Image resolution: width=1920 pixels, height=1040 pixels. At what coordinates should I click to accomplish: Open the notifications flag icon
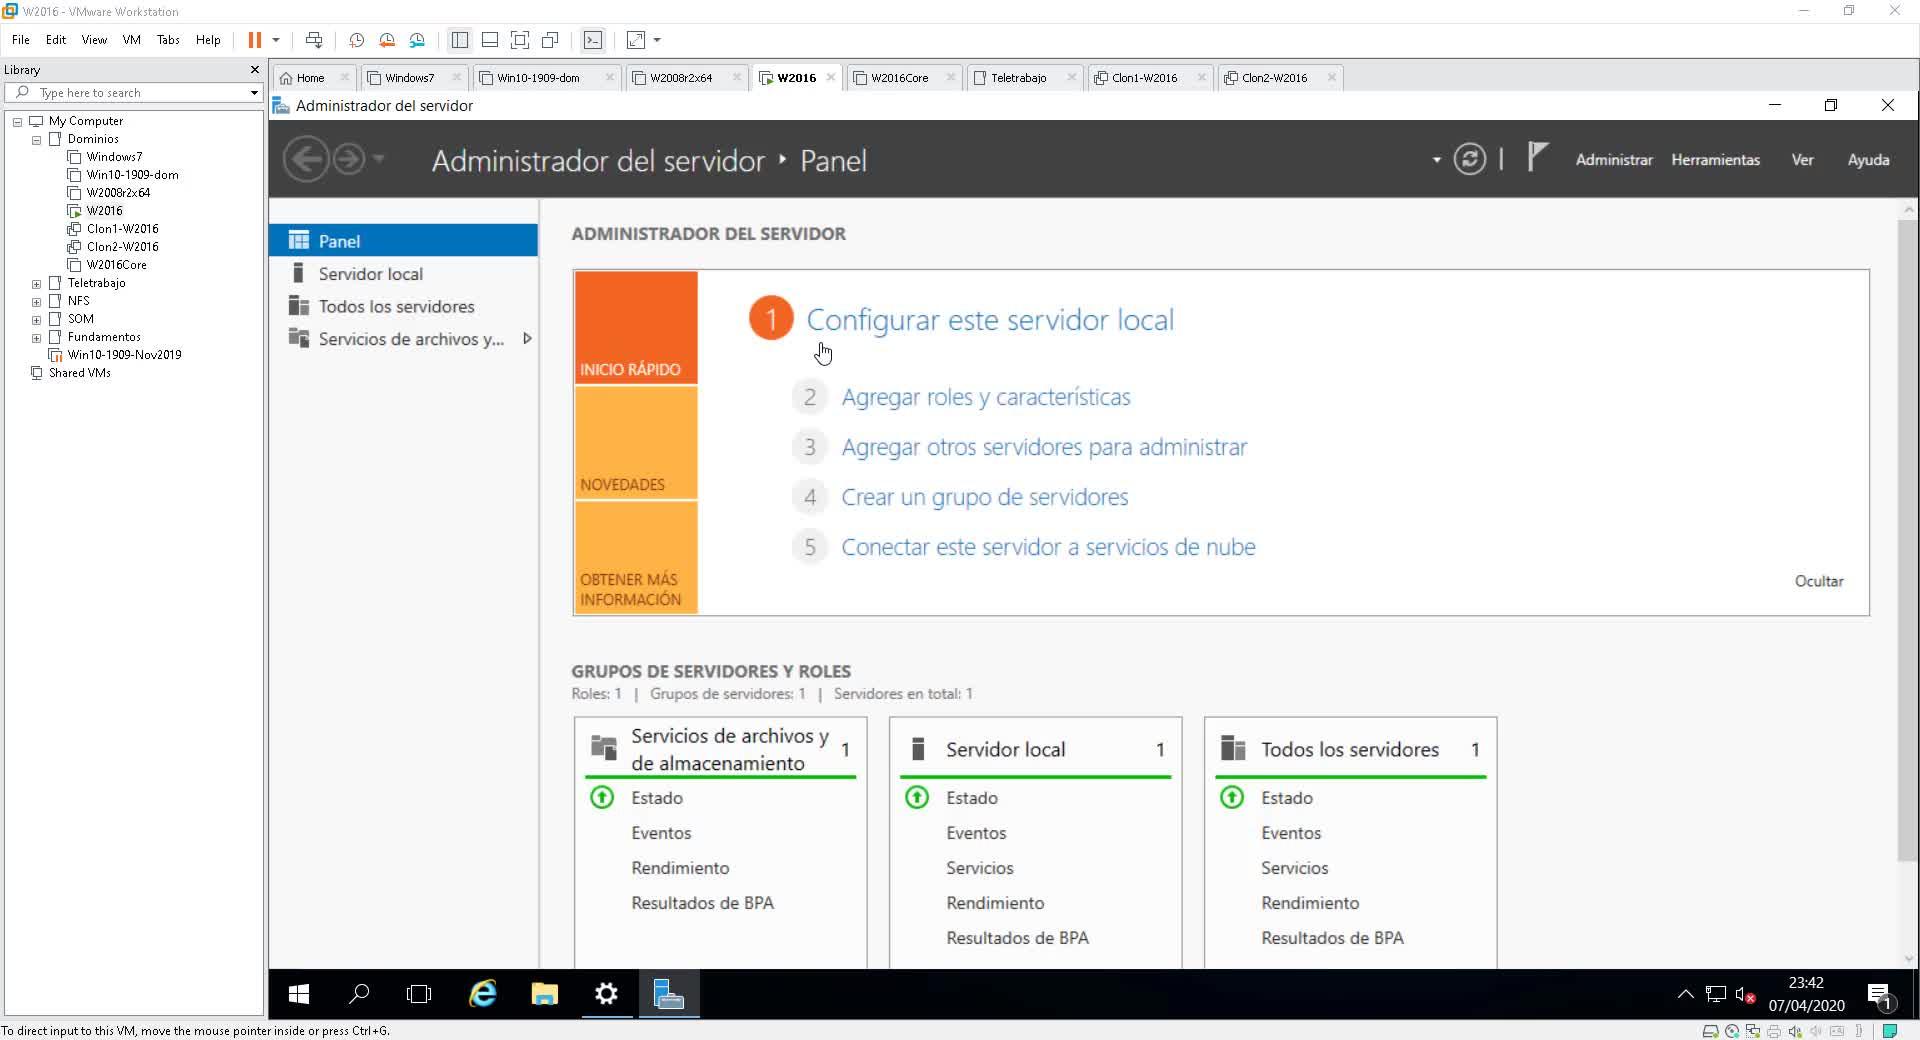pyautogui.click(x=1537, y=158)
